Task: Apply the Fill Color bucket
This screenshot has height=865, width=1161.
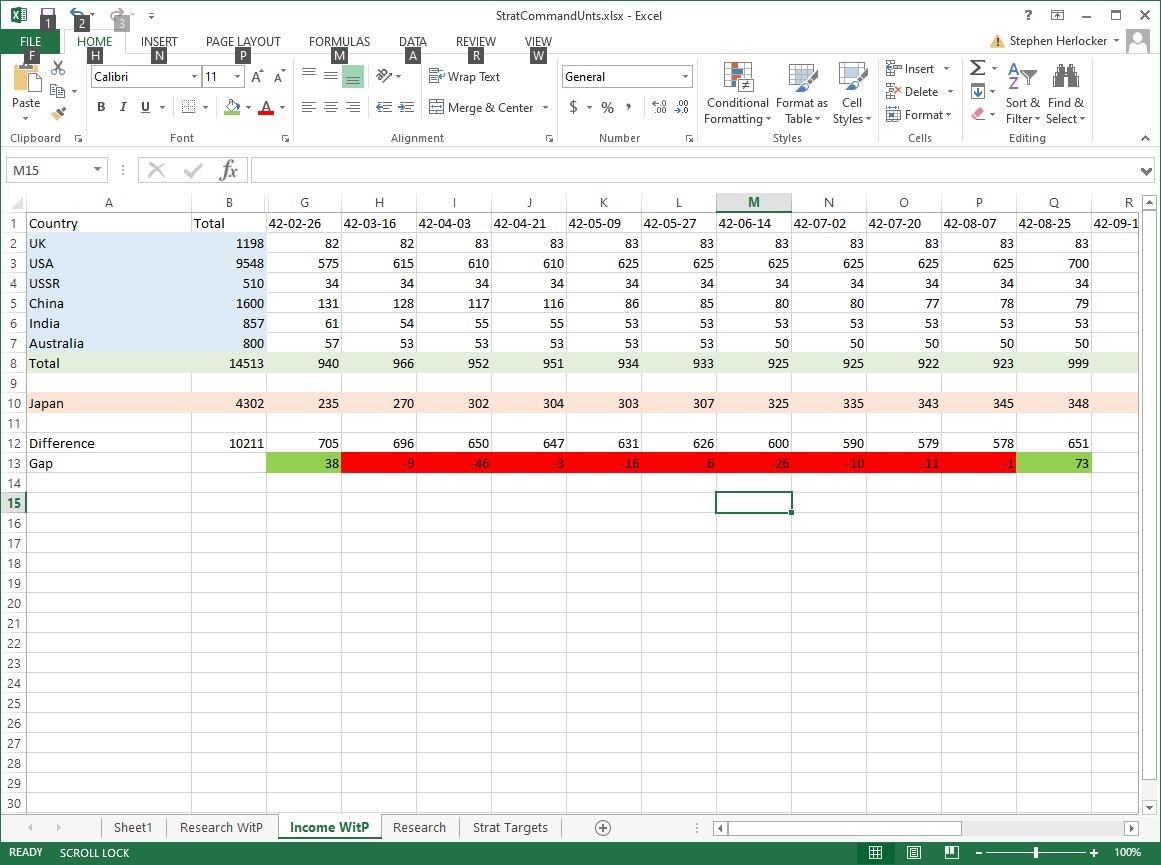Action: pyautogui.click(x=232, y=107)
